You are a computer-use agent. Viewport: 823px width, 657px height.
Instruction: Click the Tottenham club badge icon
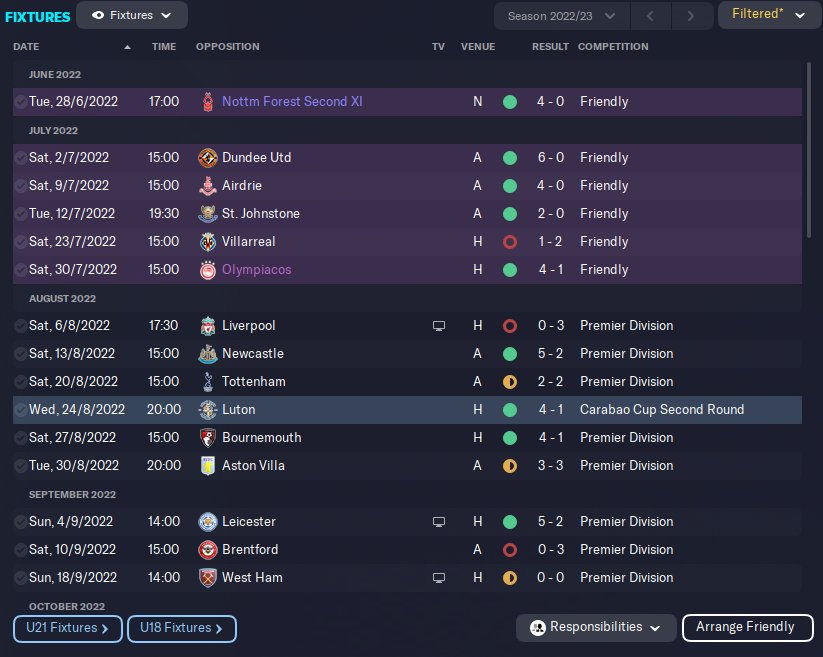point(208,382)
